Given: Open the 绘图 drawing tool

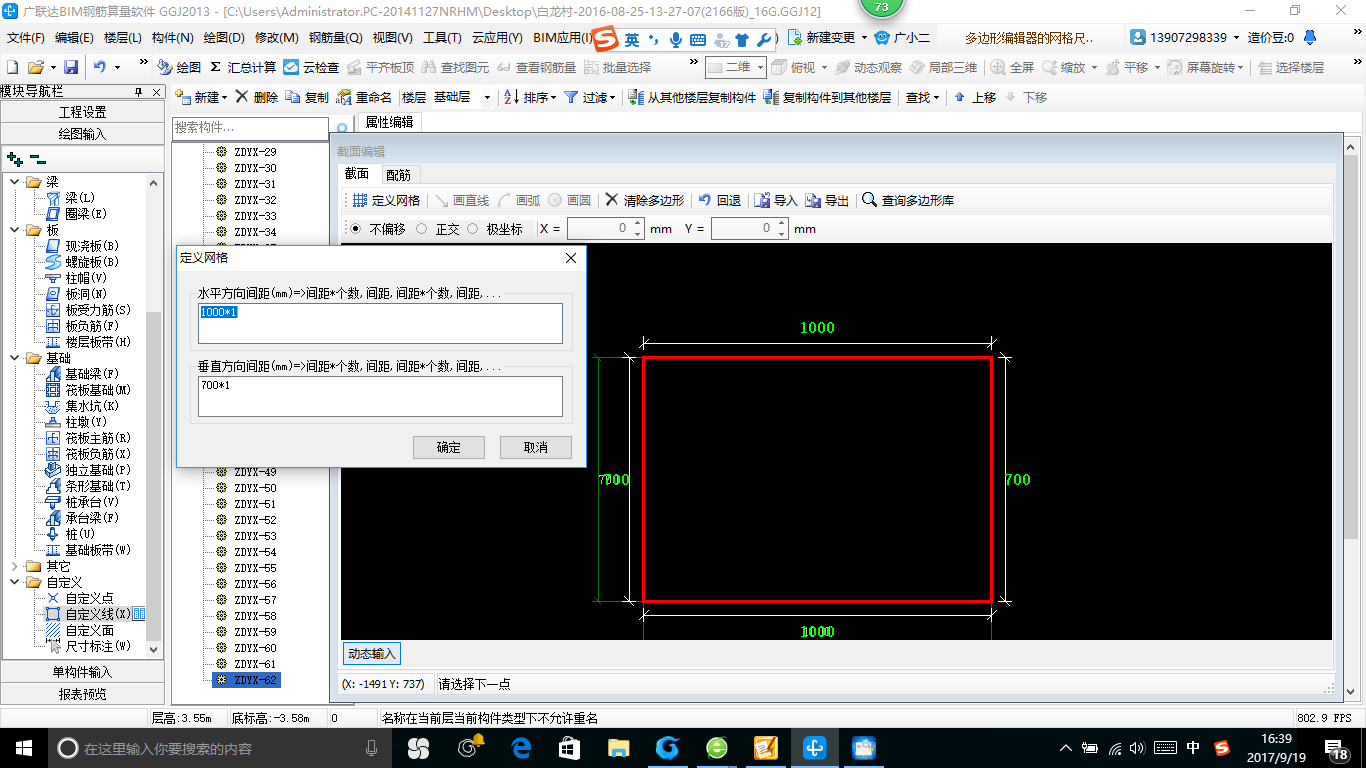Looking at the screenshot, I should point(179,67).
